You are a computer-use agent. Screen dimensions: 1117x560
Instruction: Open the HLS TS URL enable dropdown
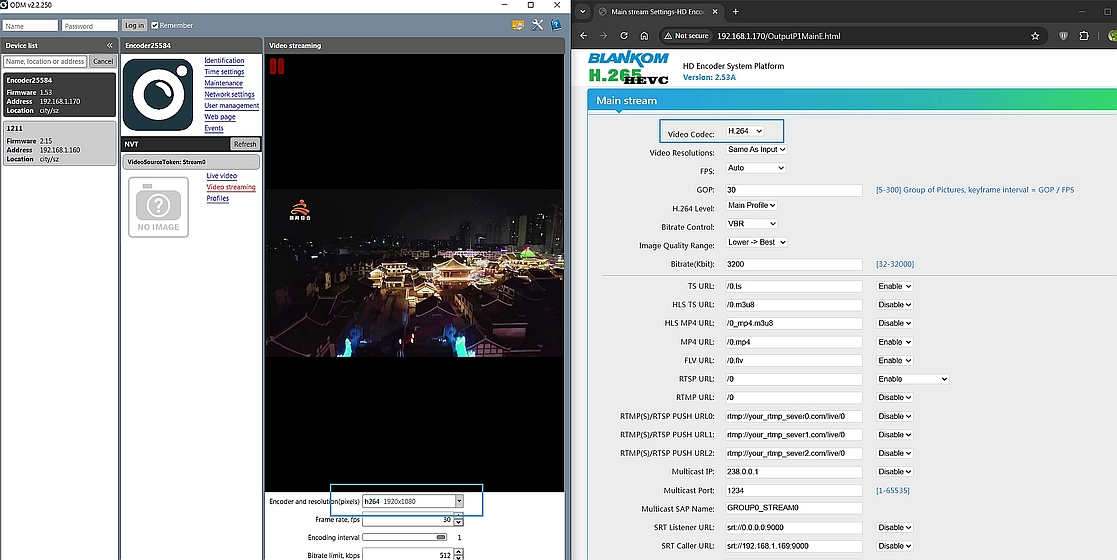895,305
